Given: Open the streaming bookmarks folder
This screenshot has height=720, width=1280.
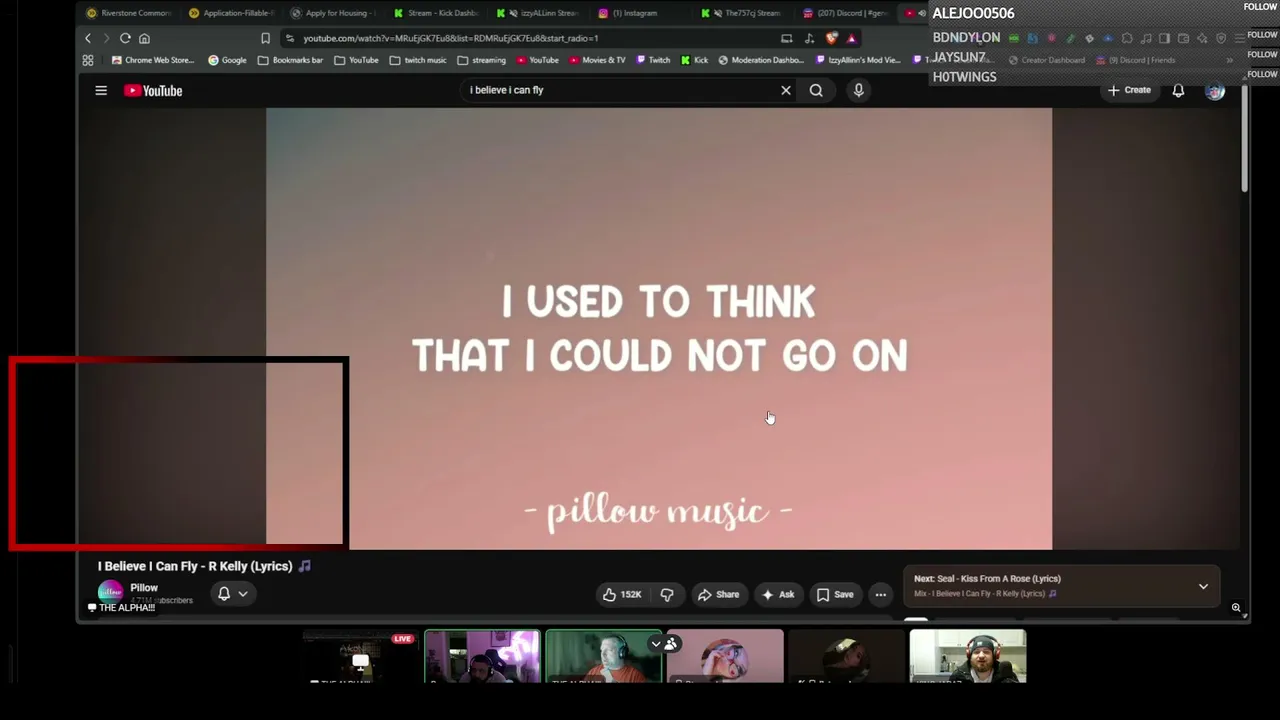Looking at the screenshot, I should pyautogui.click(x=482, y=60).
